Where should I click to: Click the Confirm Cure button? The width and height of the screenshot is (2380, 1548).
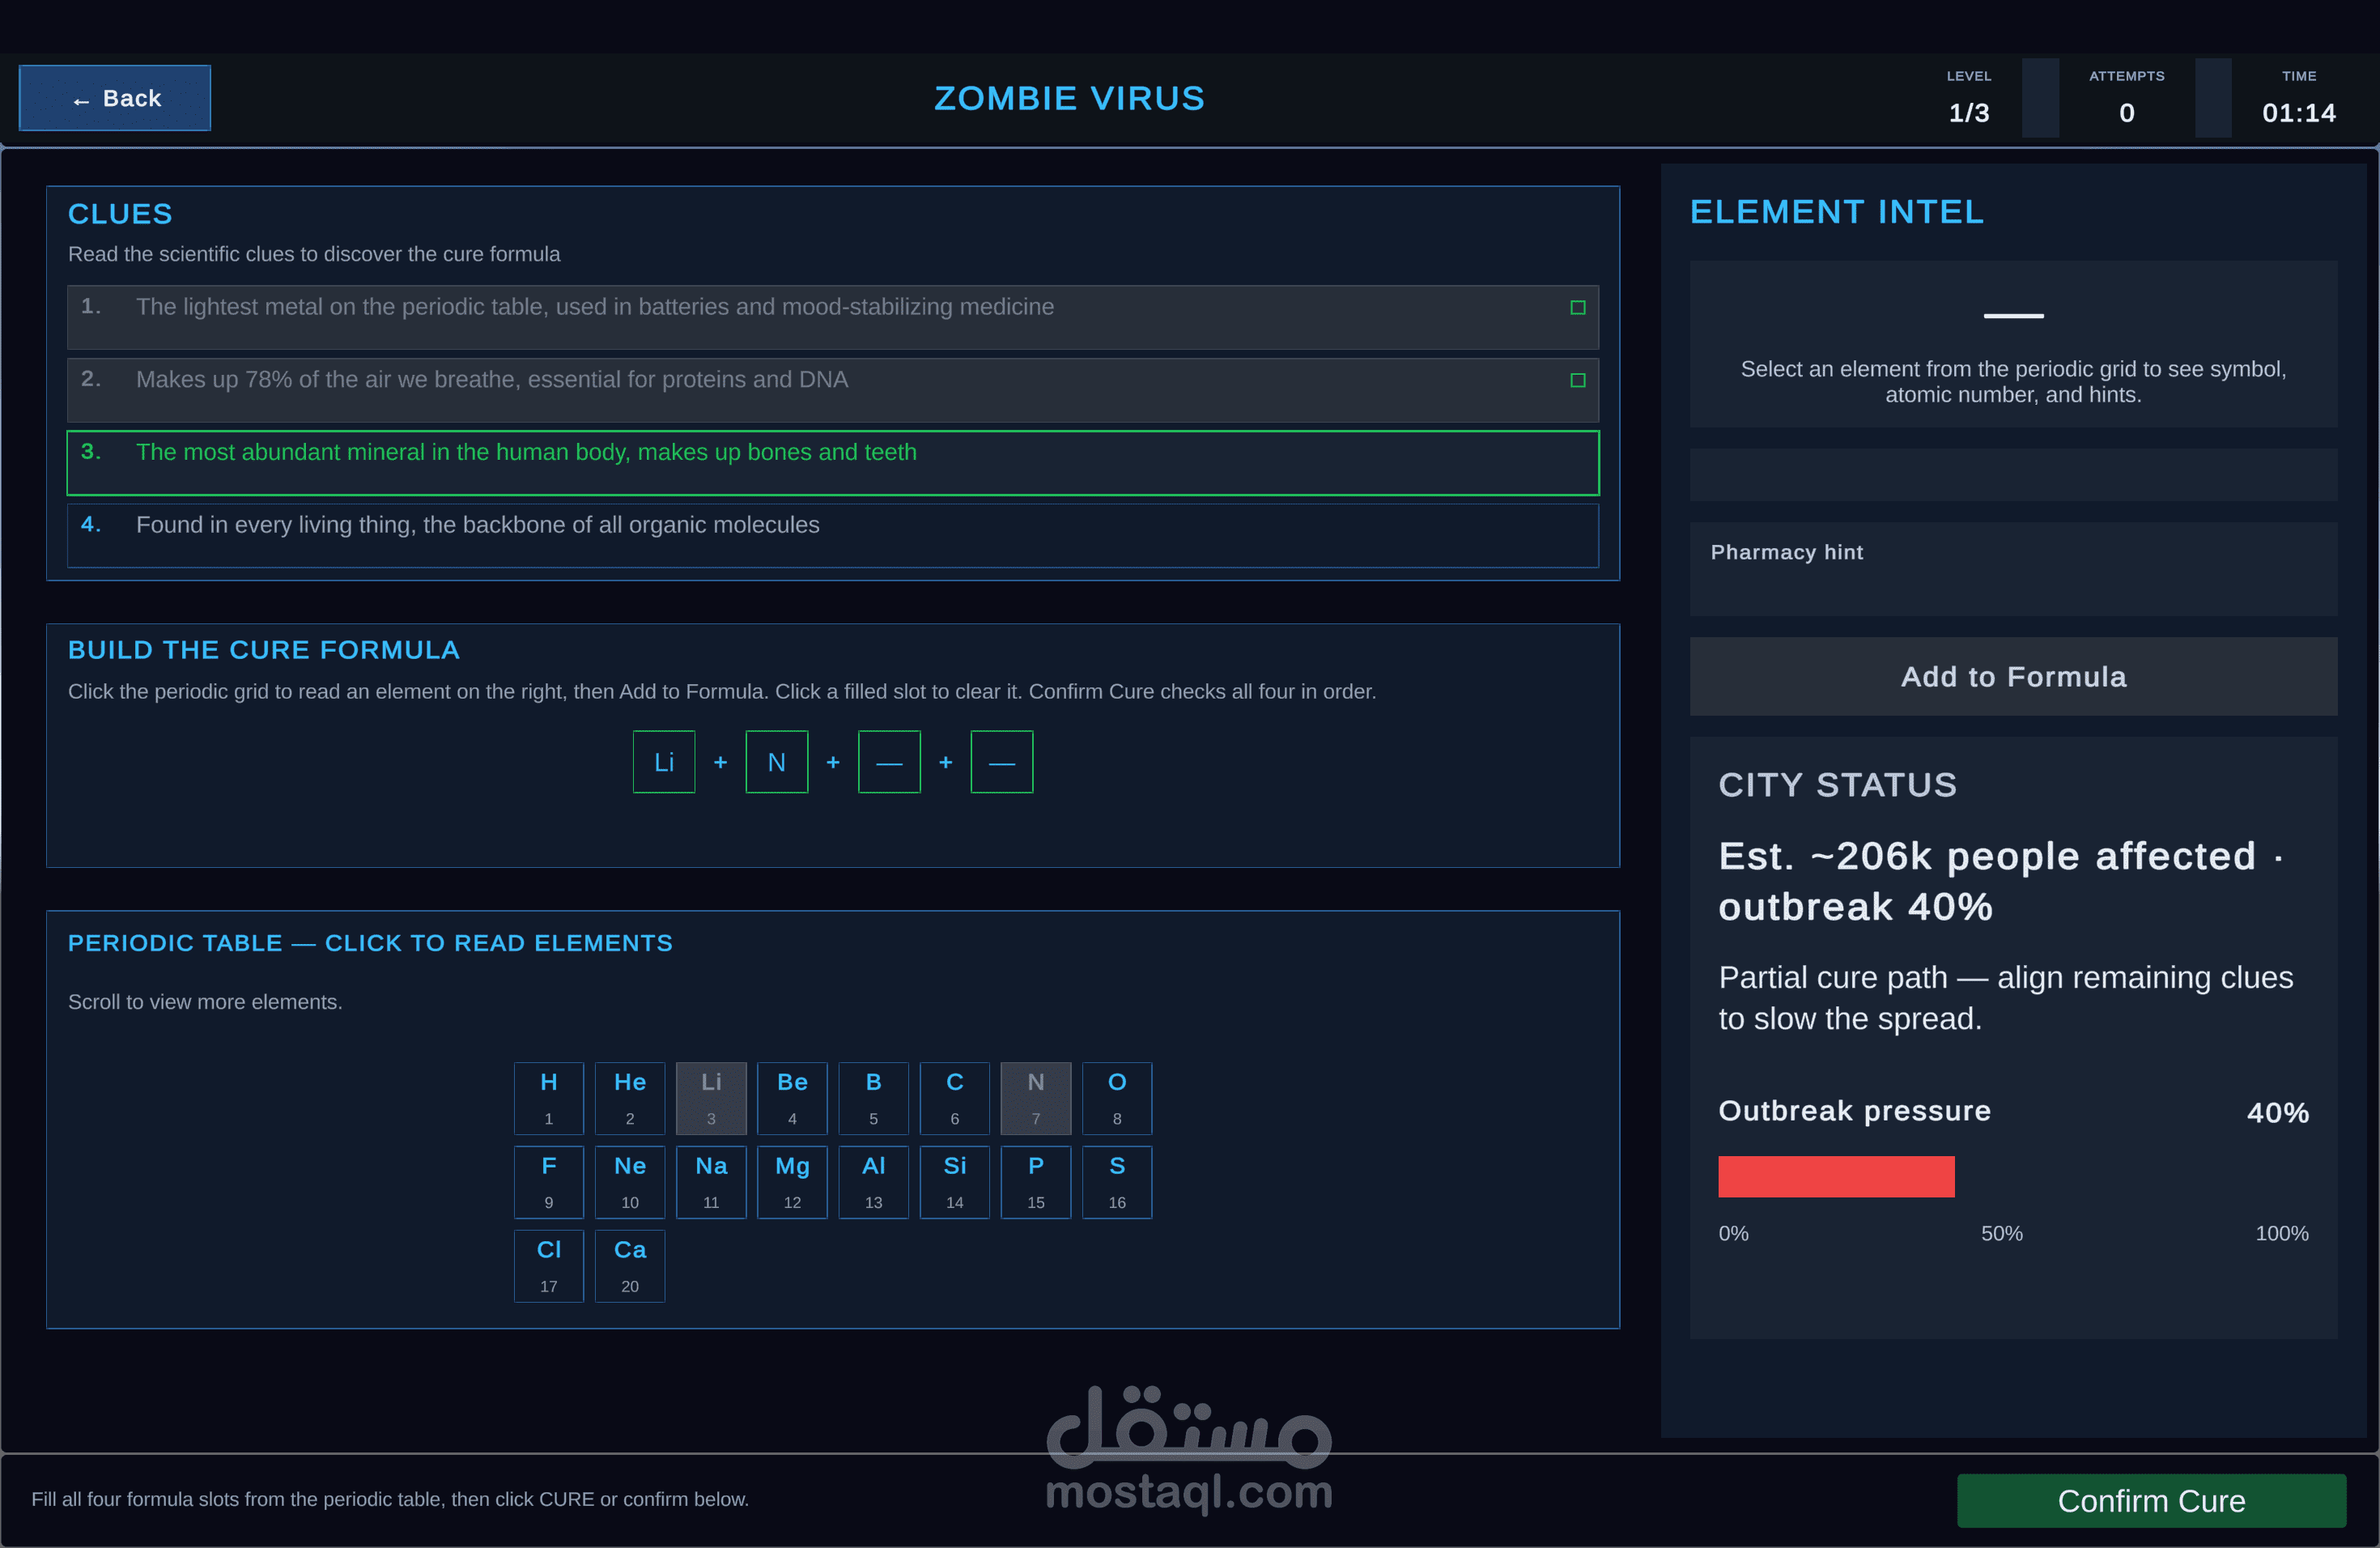(2151, 1501)
